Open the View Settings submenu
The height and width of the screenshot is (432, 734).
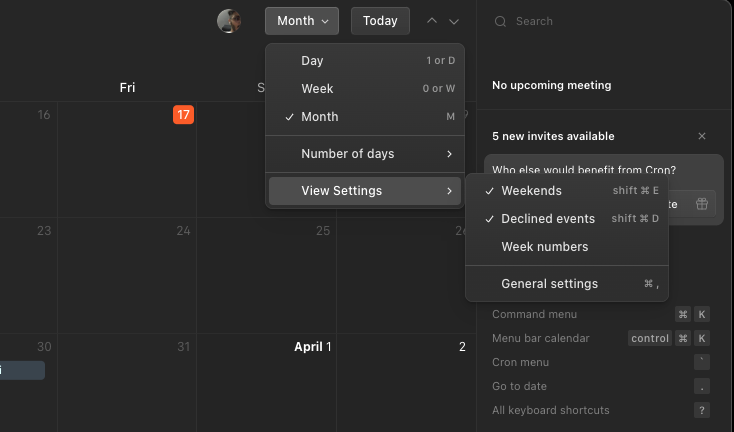[x=365, y=191]
